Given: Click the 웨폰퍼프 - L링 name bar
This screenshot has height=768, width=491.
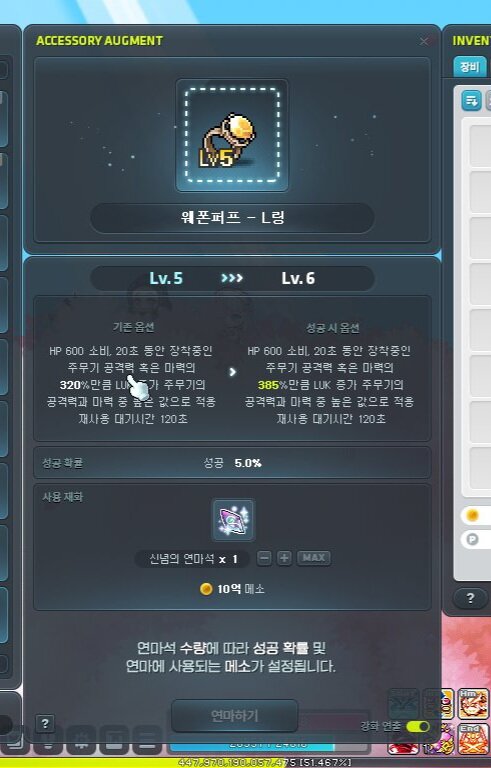Looking at the screenshot, I should pyautogui.click(x=232, y=218).
